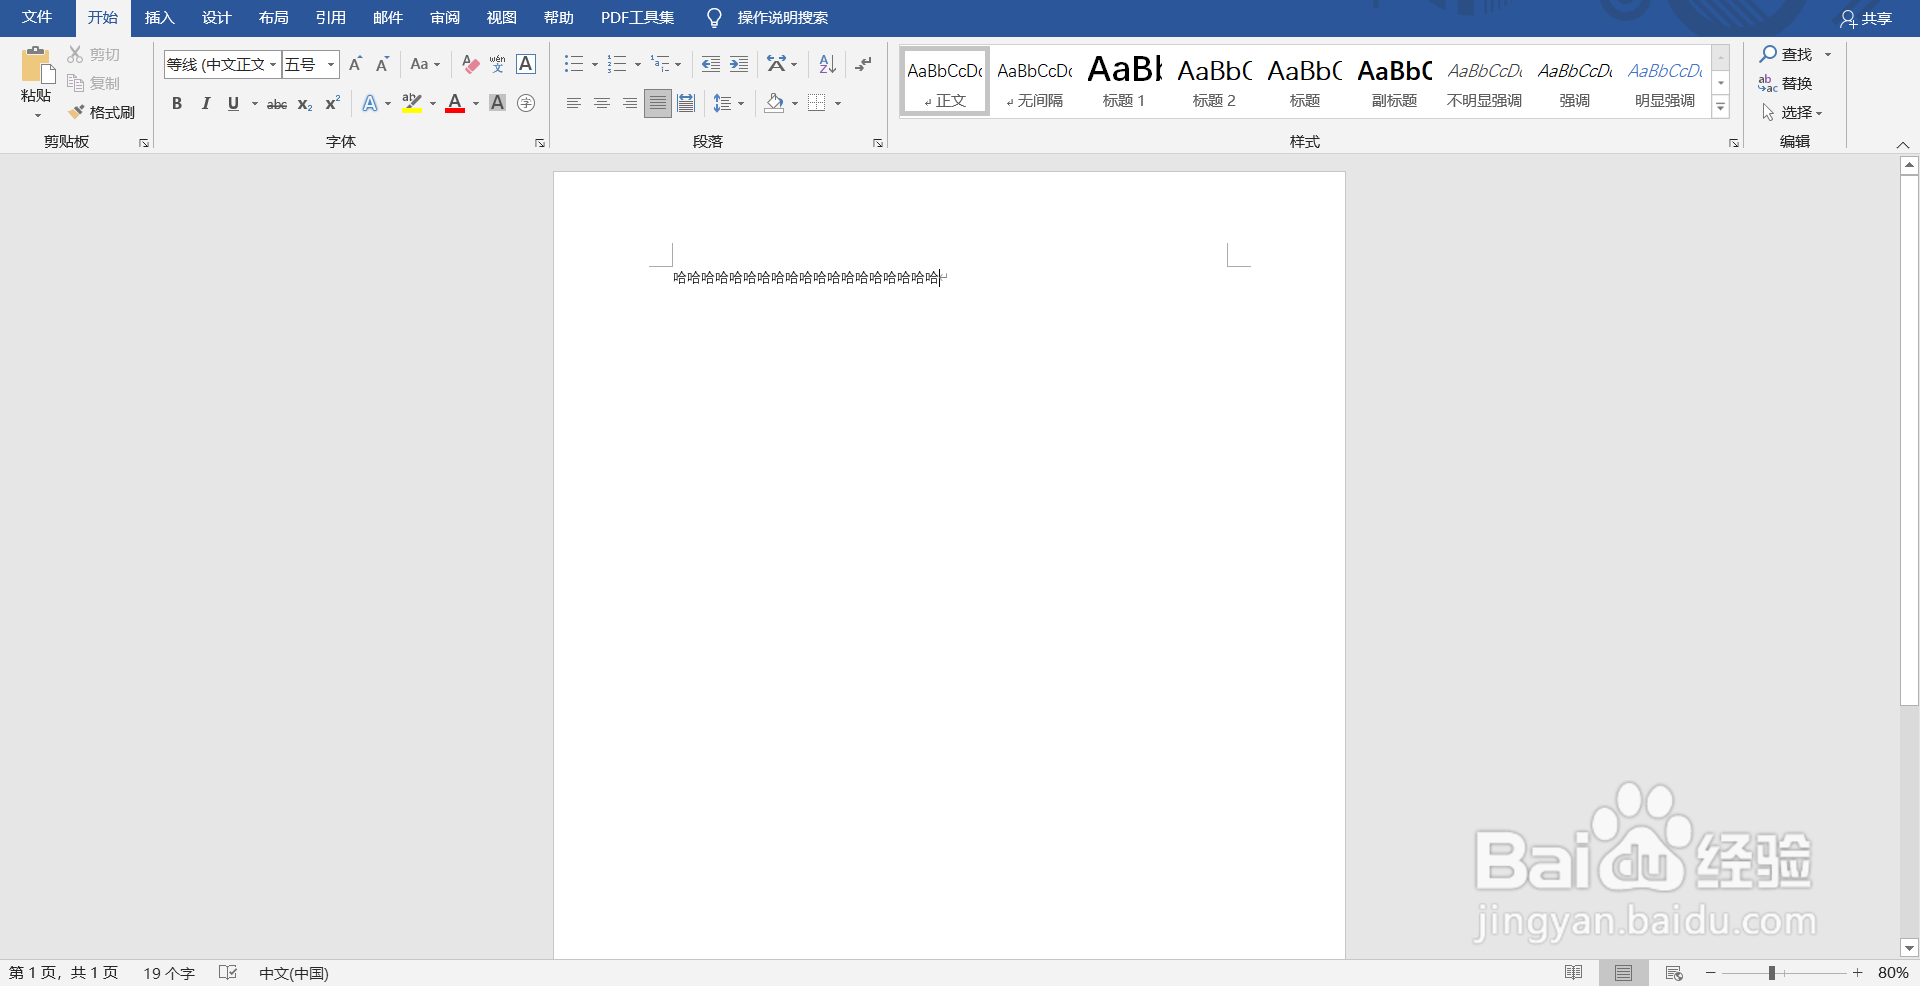The width and height of the screenshot is (1920, 986).
Task: Shrink font size with the smaller A icon
Action: pyautogui.click(x=382, y=64)
